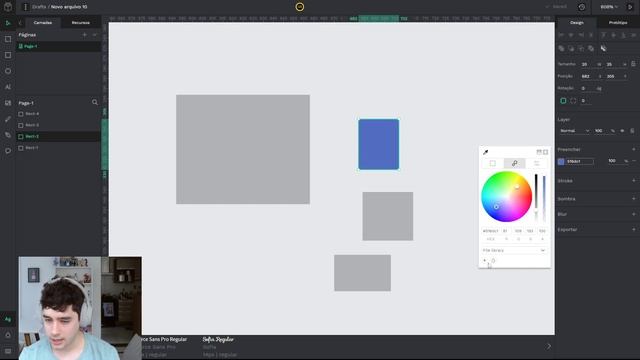Select the large gray rectangle on canvas

pos(243,149)
